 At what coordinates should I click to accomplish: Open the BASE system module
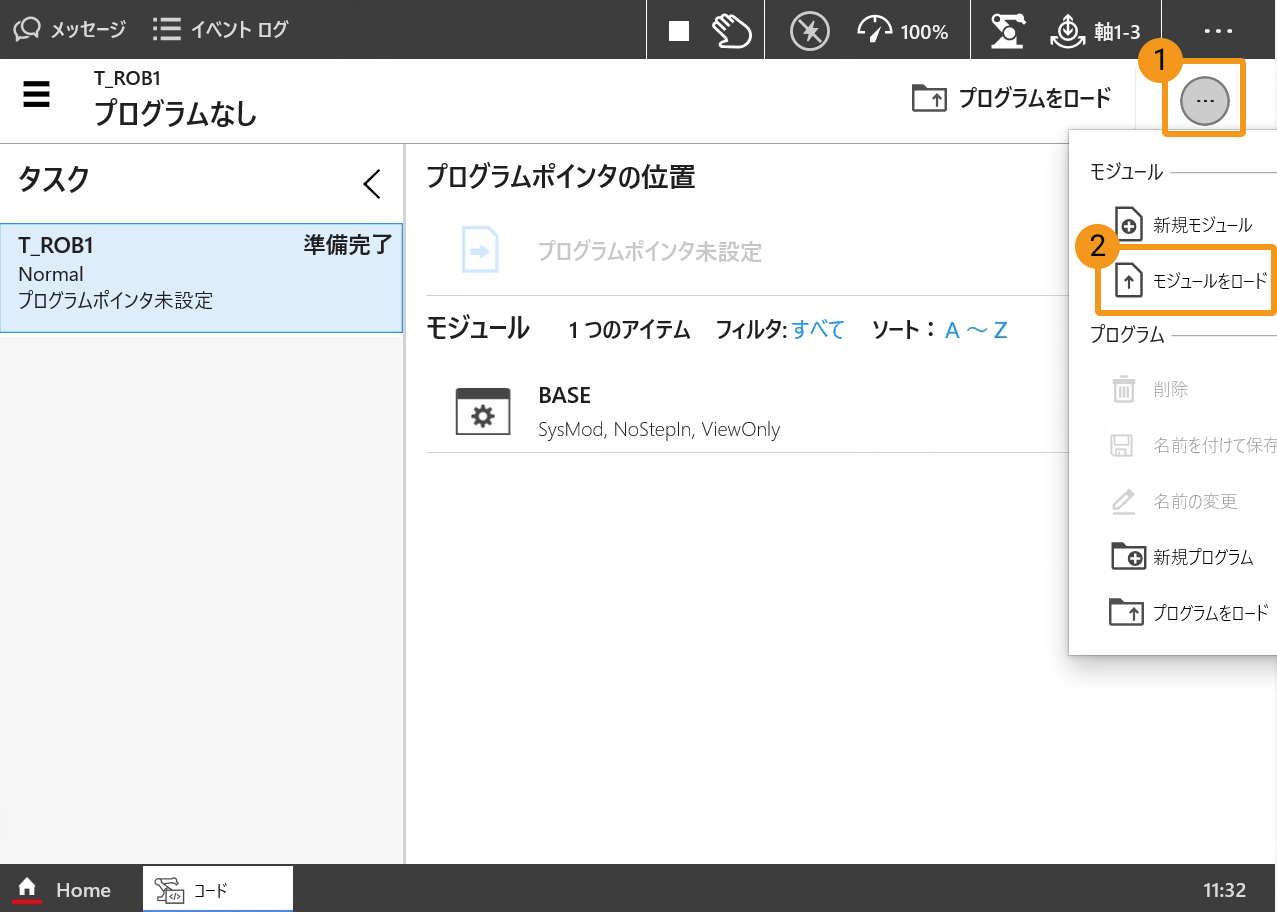point(618,410)
